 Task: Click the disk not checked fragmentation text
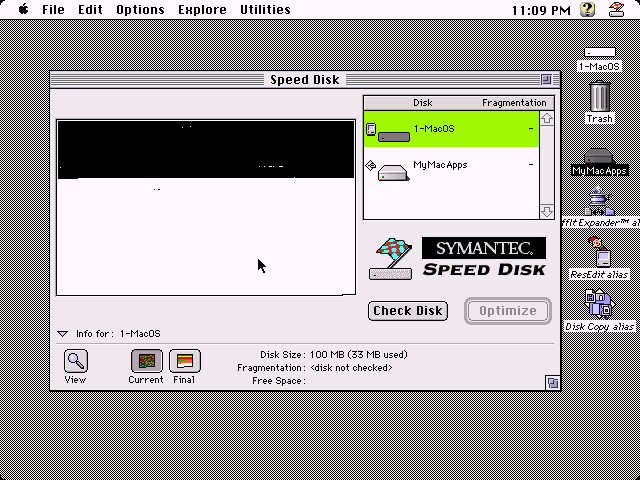[x=351, y=368]
